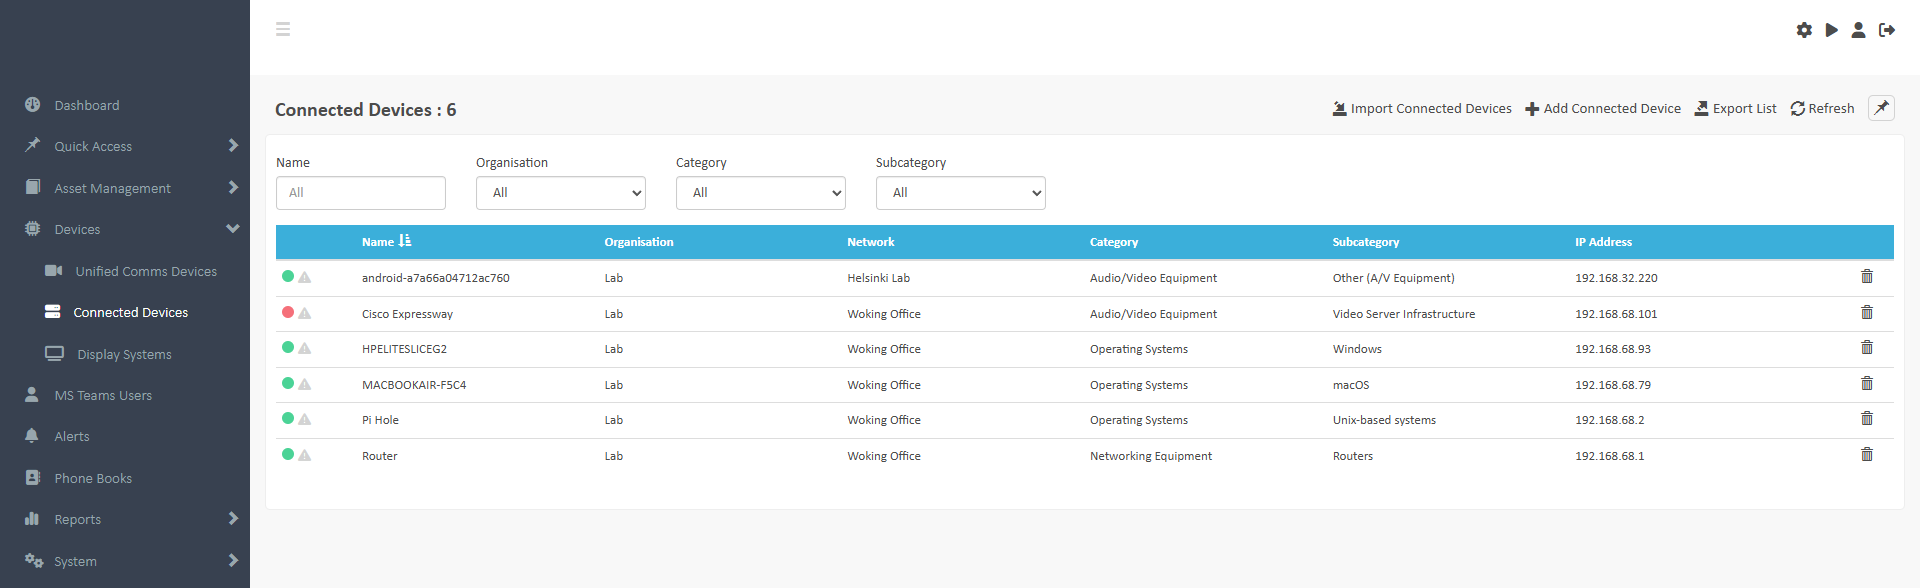This screenshot has width=1920, height=588.
Task: Open MS Teams Users in sidebar
Action: tap(103, 395)
